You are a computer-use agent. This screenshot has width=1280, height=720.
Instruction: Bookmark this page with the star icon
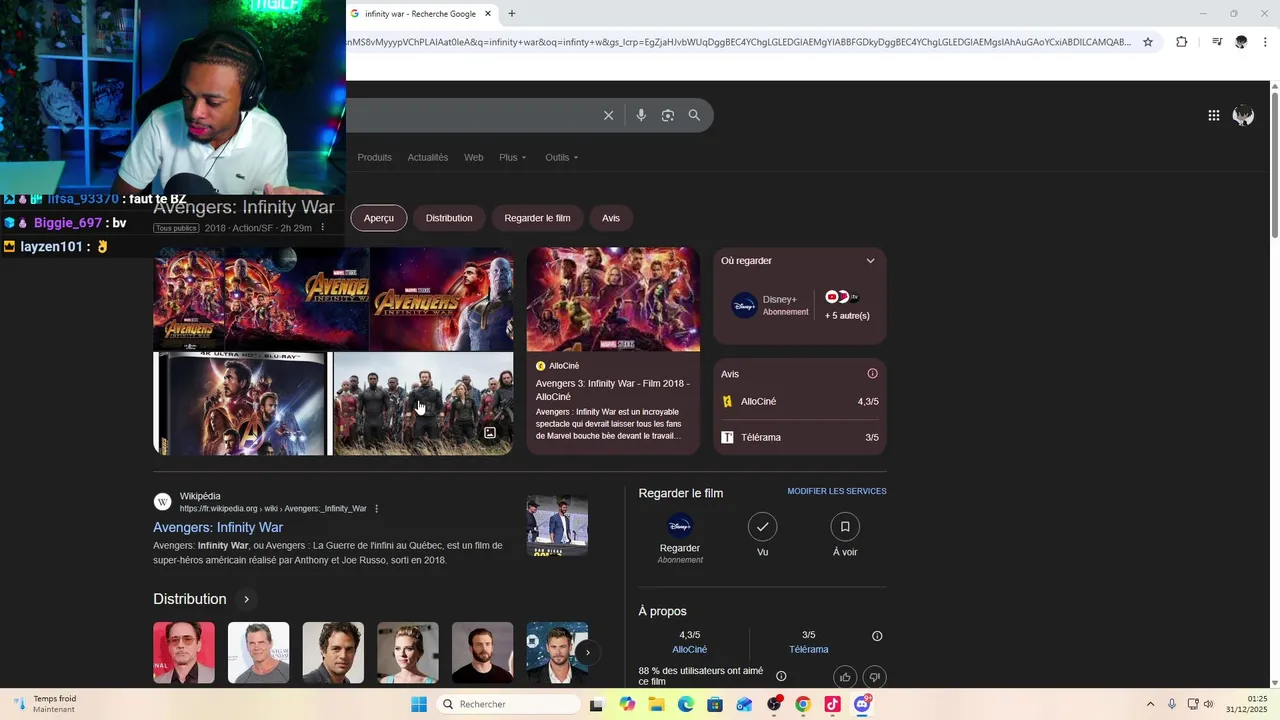tap(1148, 42)
